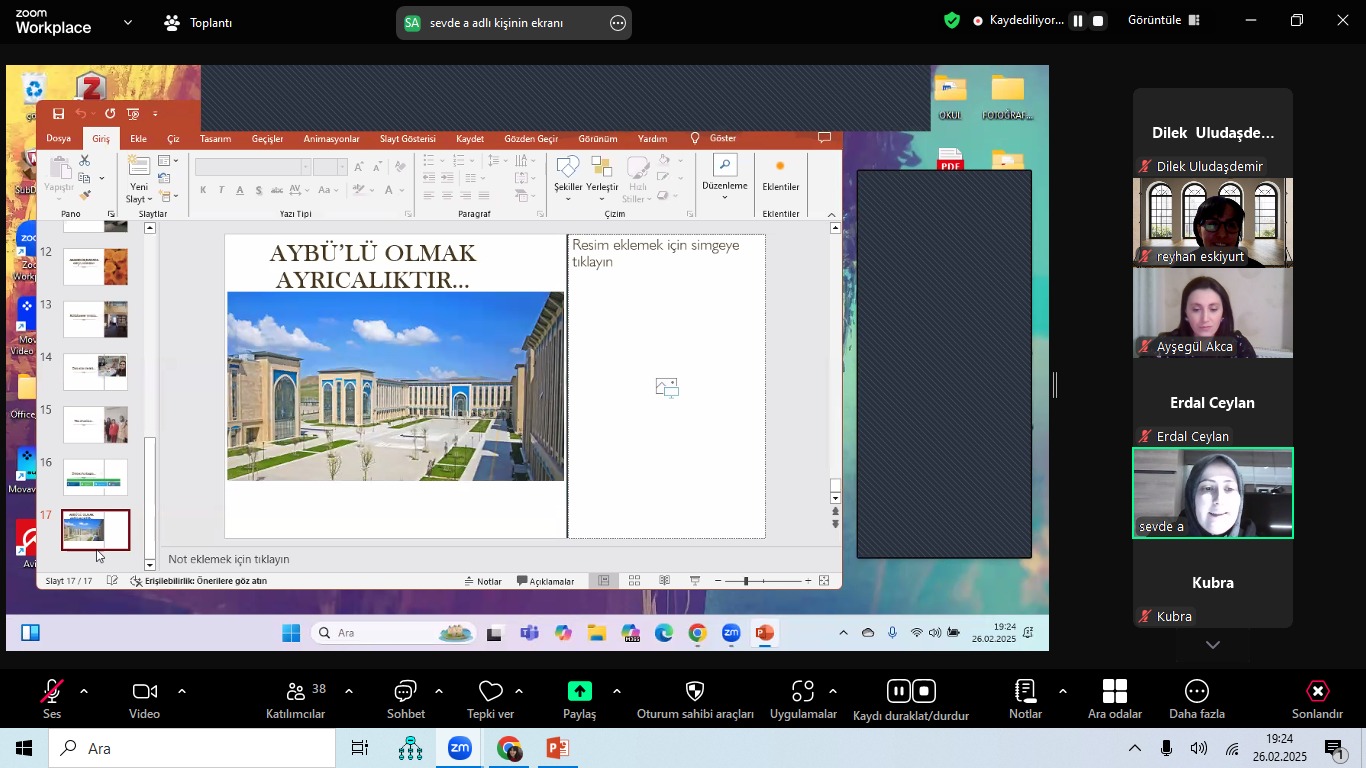Open the Görüntüle view dropdown
1366x768 pixels.
pos(1163,21)
